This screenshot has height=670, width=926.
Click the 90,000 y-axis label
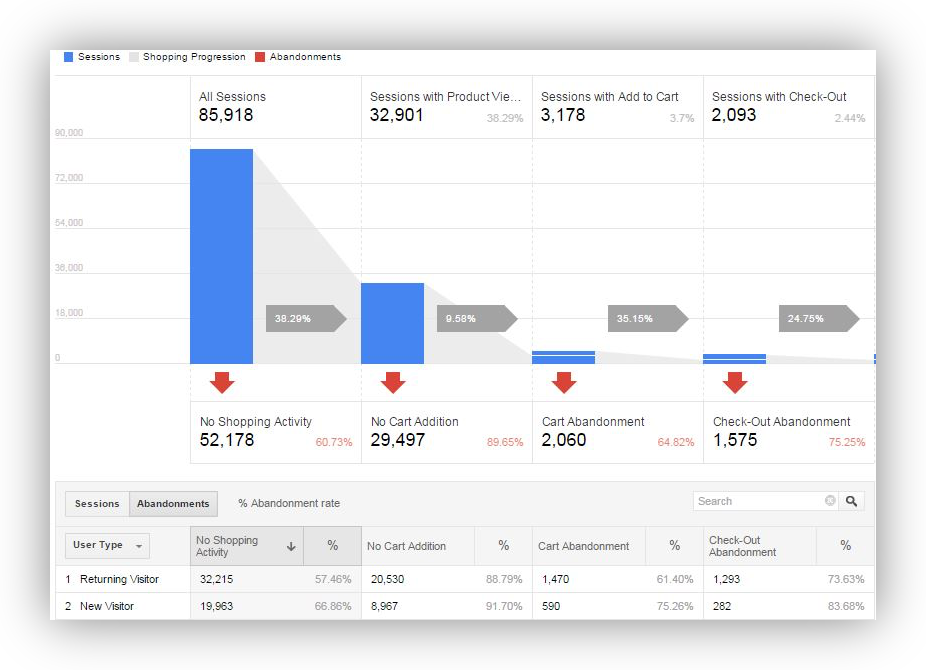(69, 133)
